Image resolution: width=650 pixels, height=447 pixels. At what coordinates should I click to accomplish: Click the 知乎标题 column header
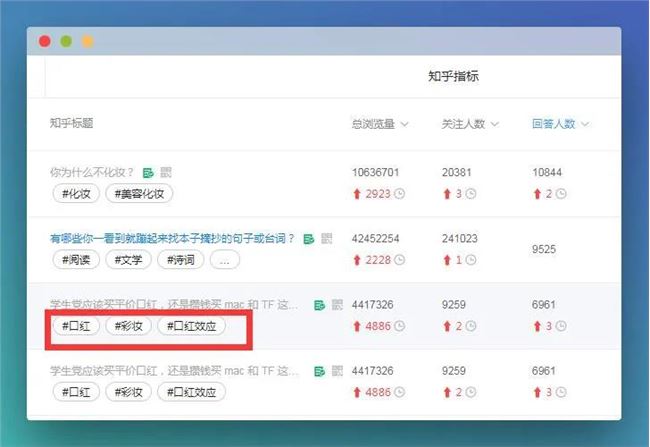click(x=71, y=123)
